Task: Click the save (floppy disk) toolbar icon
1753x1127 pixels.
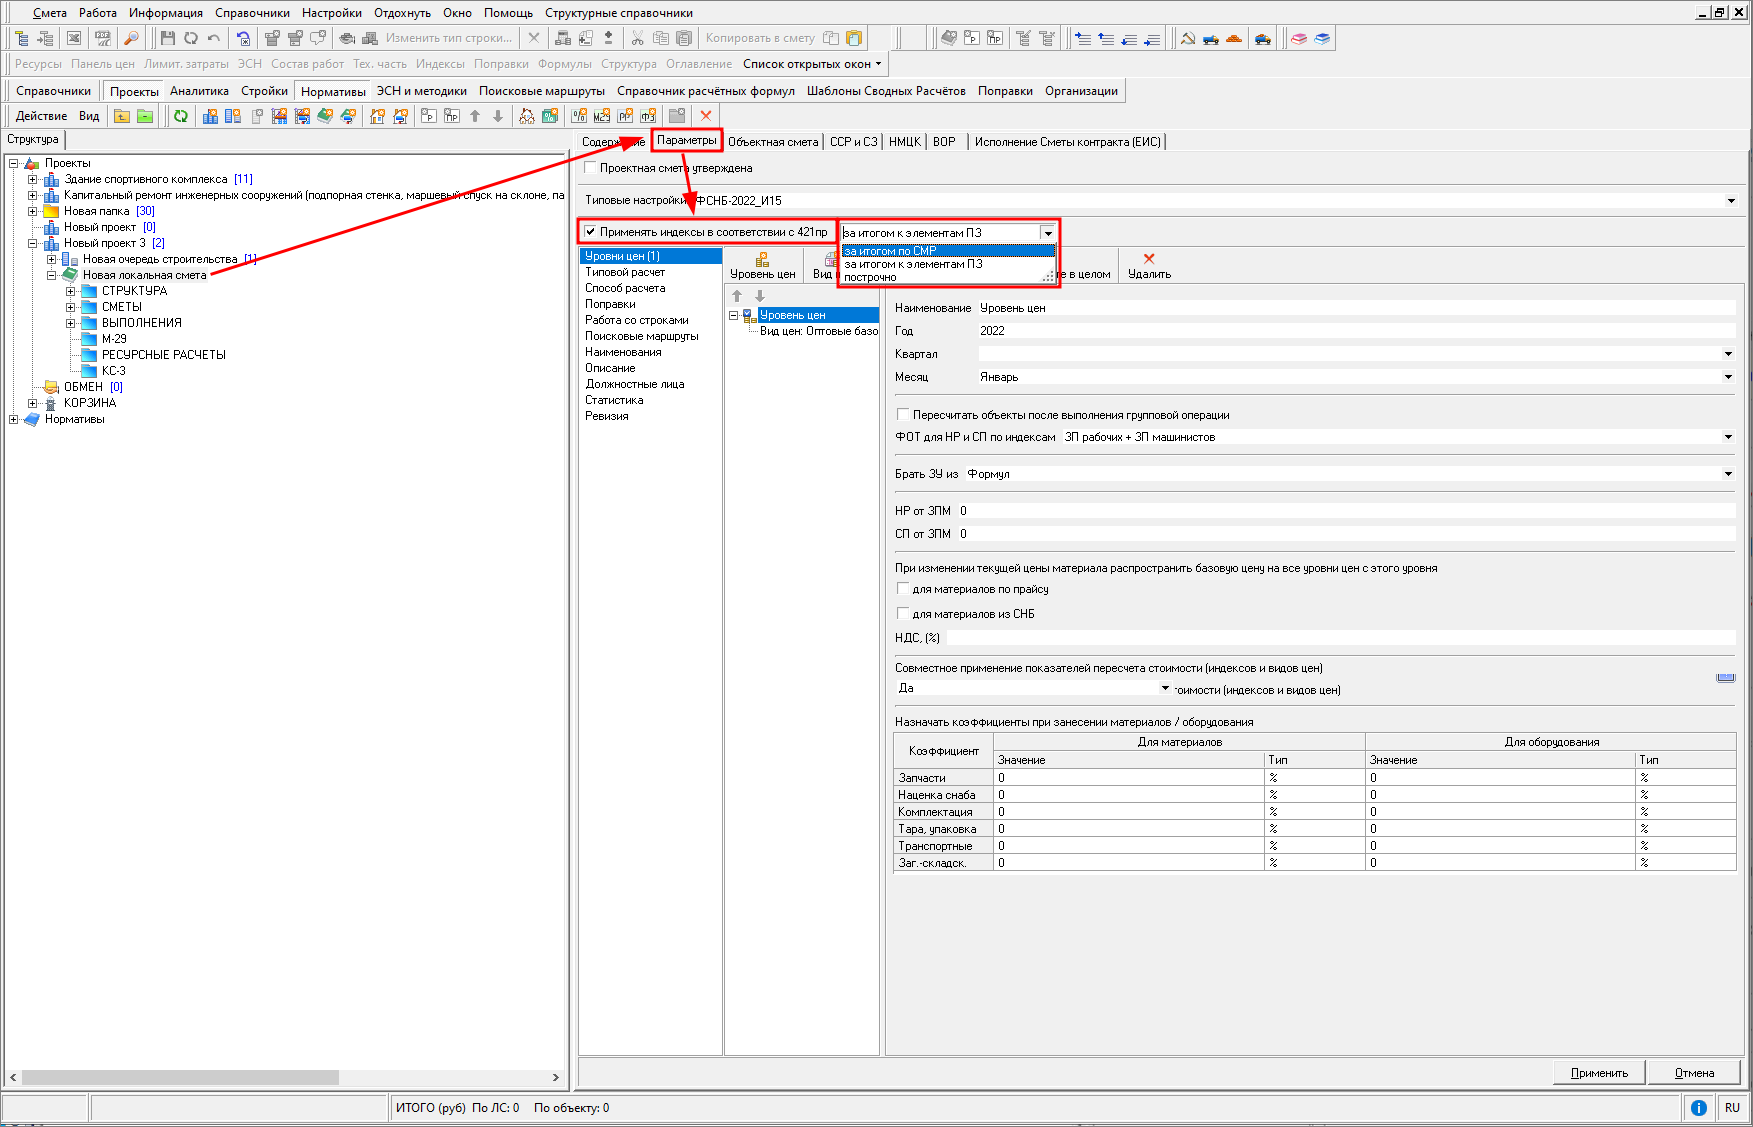Action: (x=168, y=38)
